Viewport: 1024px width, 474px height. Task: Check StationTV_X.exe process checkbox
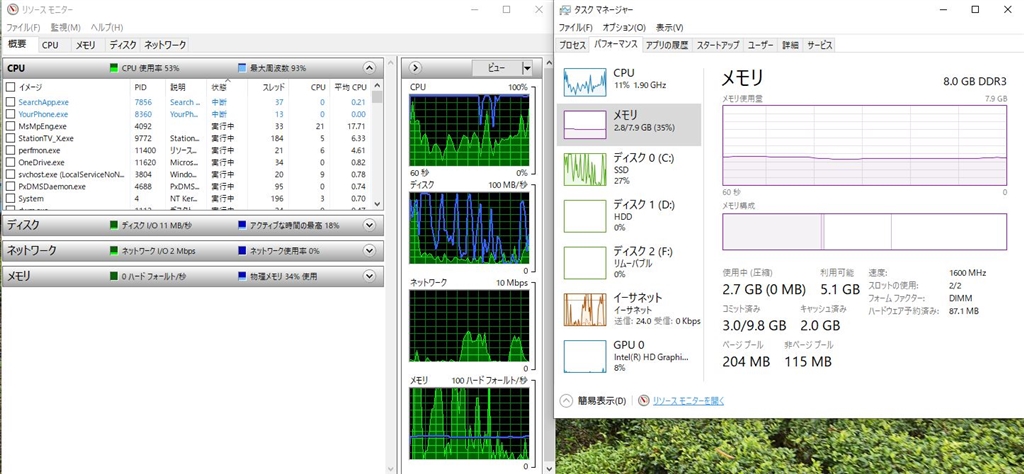tap(10, 138)
